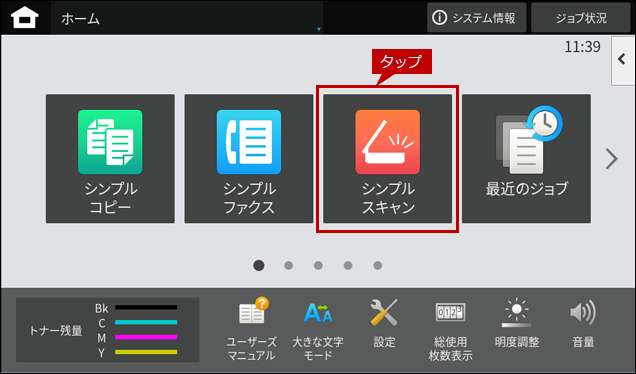The width and height of the screenshot is (636, 374).
Task: Open 最近のジョブ recent jobs
Action: 526,159
